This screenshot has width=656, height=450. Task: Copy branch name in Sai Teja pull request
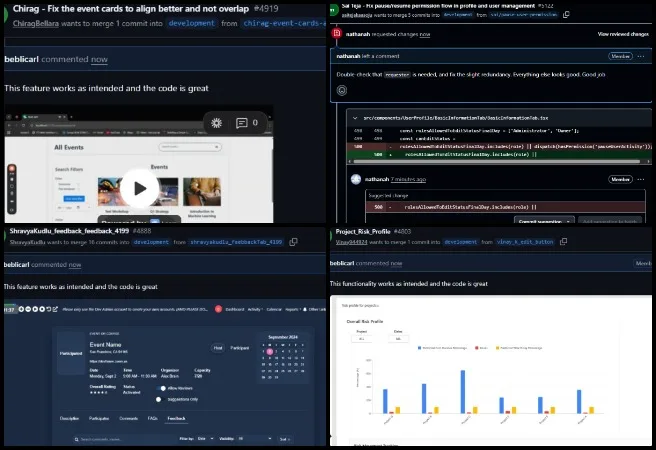[566, 15]
